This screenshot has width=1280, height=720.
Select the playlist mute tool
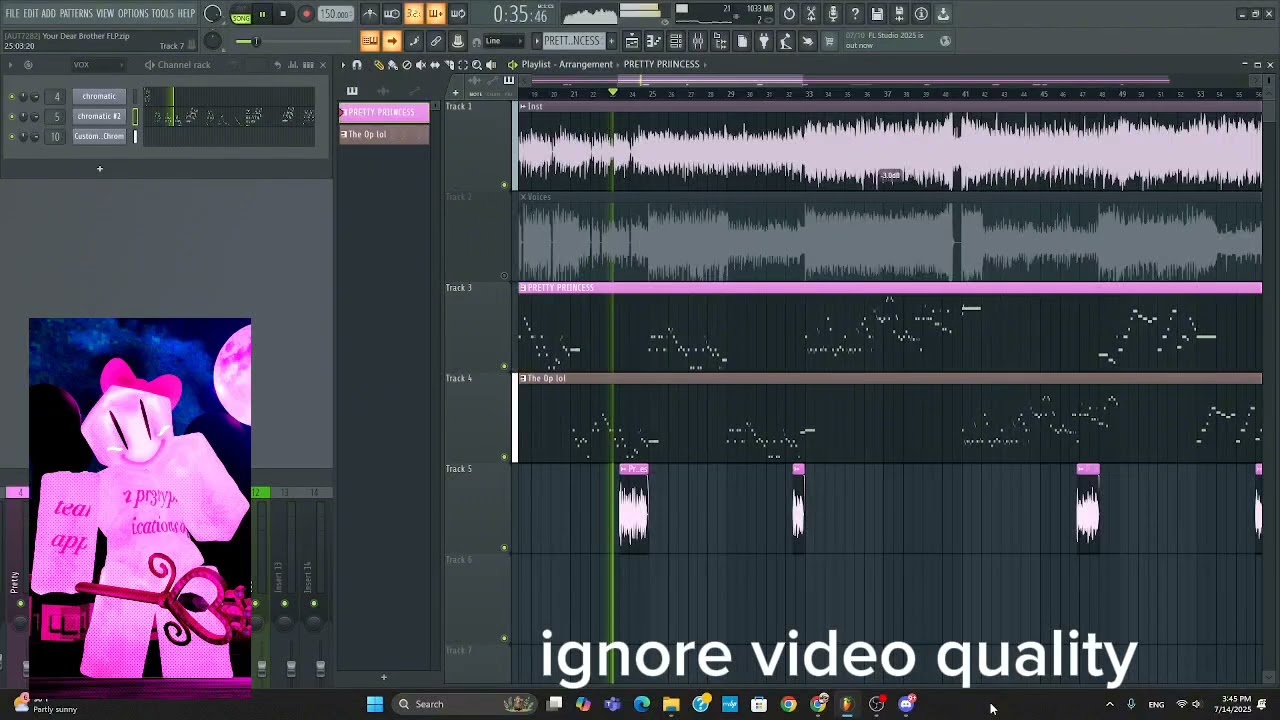tap(420, 65)
